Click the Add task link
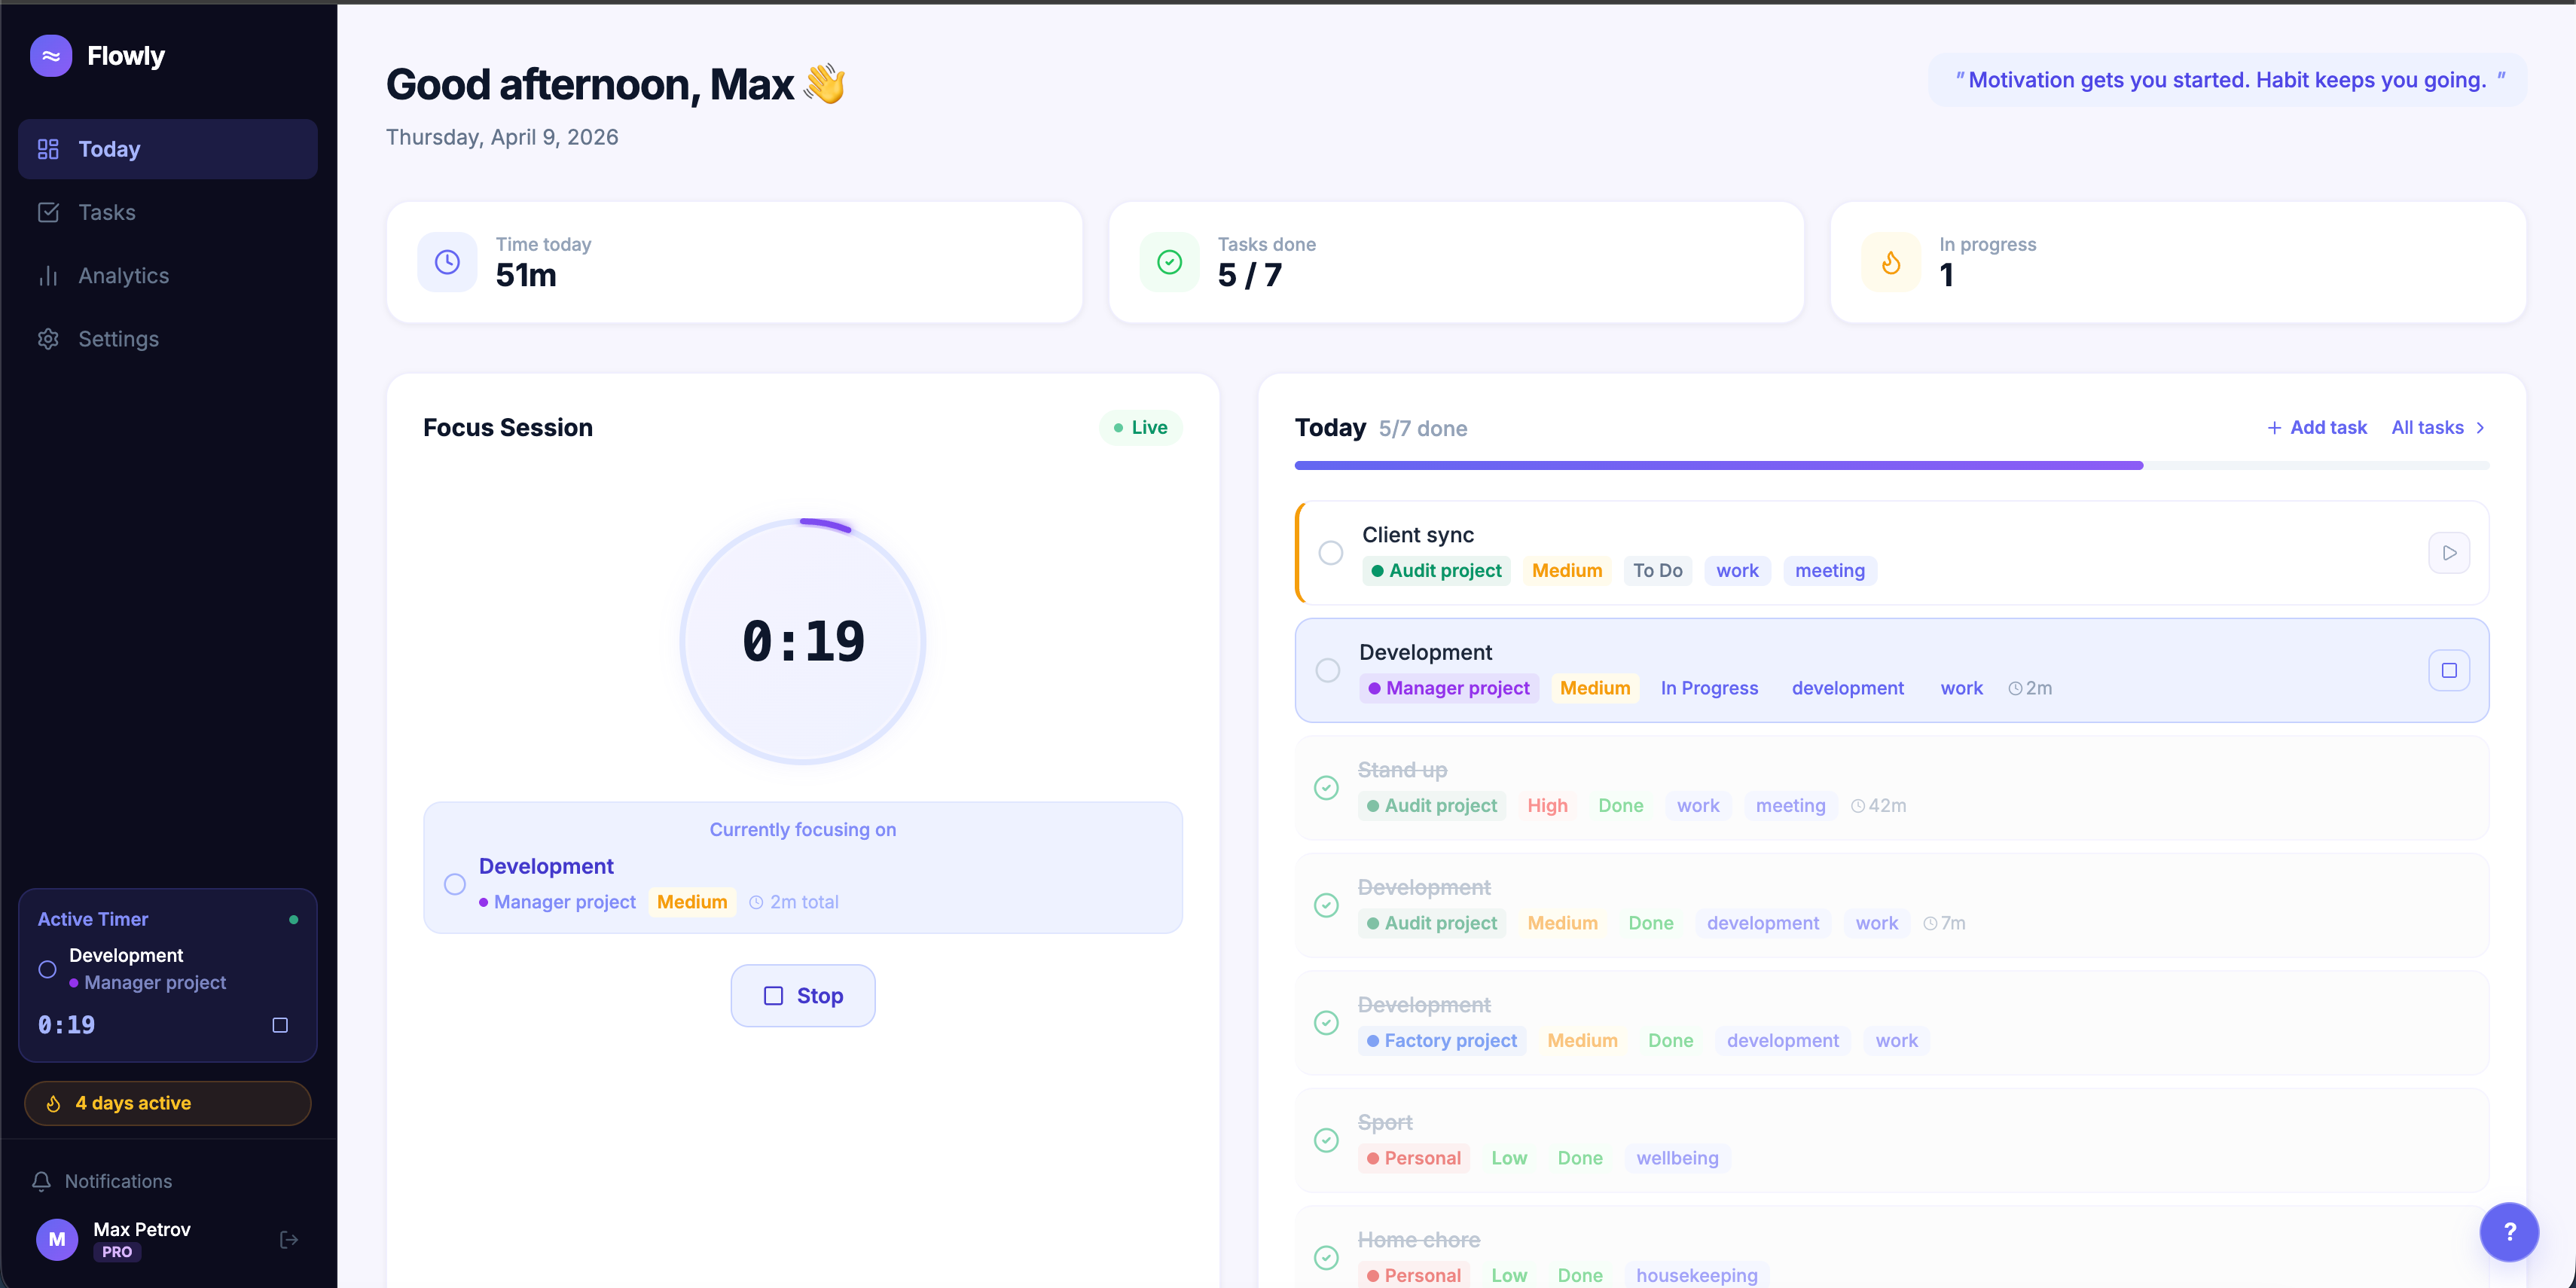Screen dimensions: 2576x1288 2316,428
